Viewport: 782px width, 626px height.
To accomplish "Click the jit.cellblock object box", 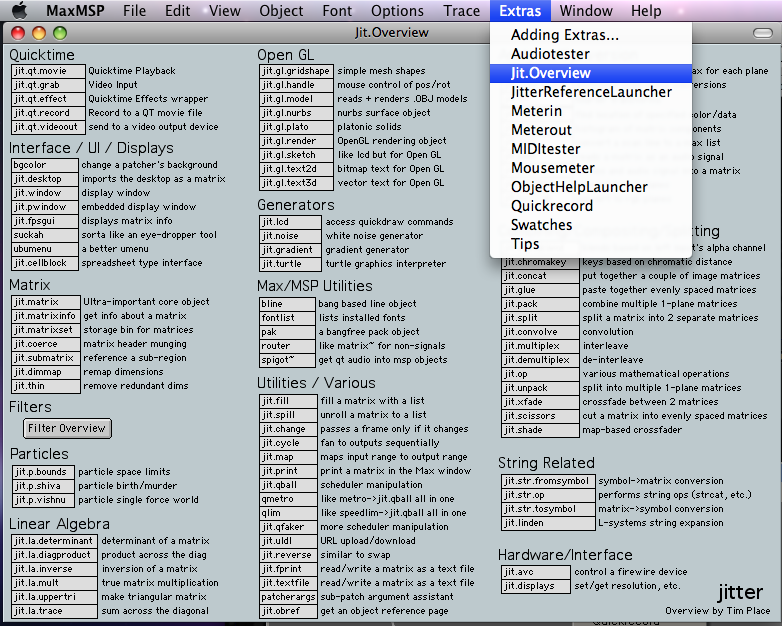I will (44, 263).
